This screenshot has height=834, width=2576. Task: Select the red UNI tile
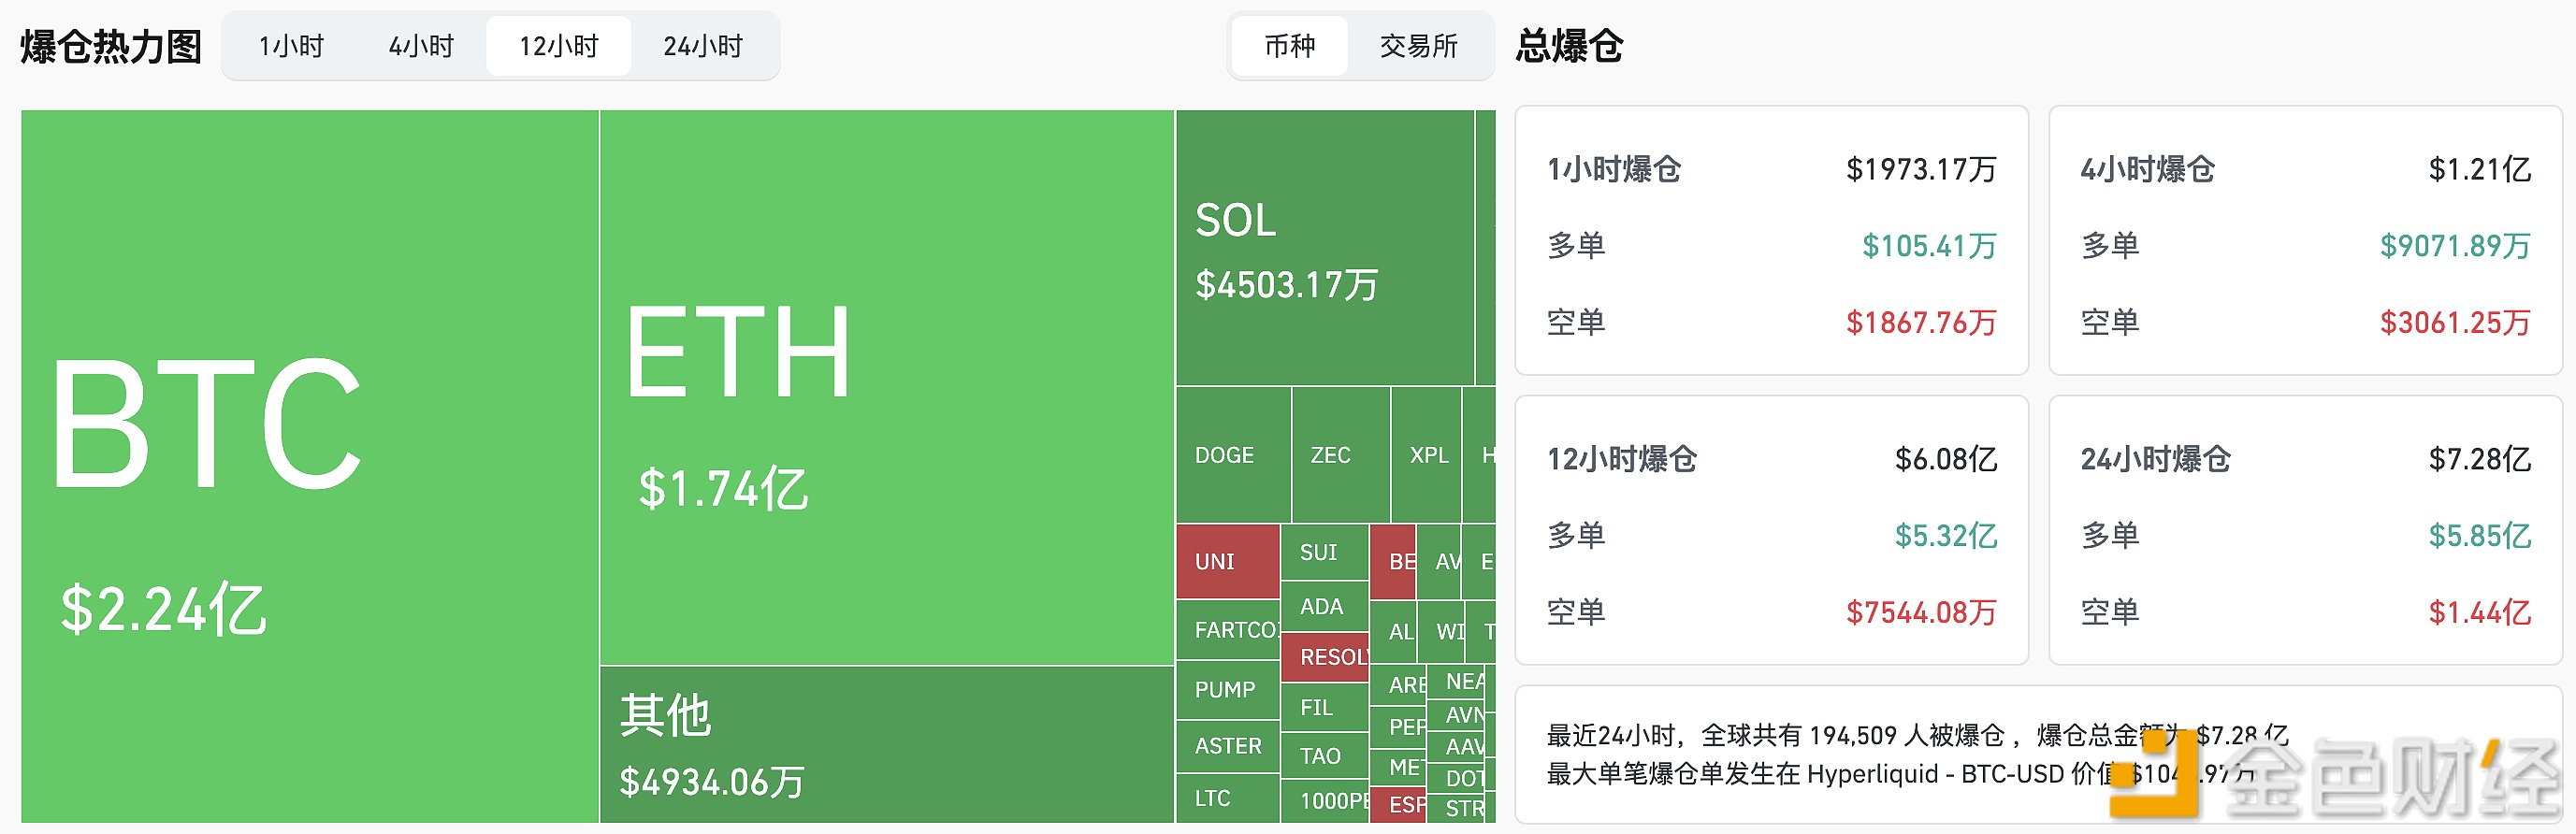[x=1225, y=562]
